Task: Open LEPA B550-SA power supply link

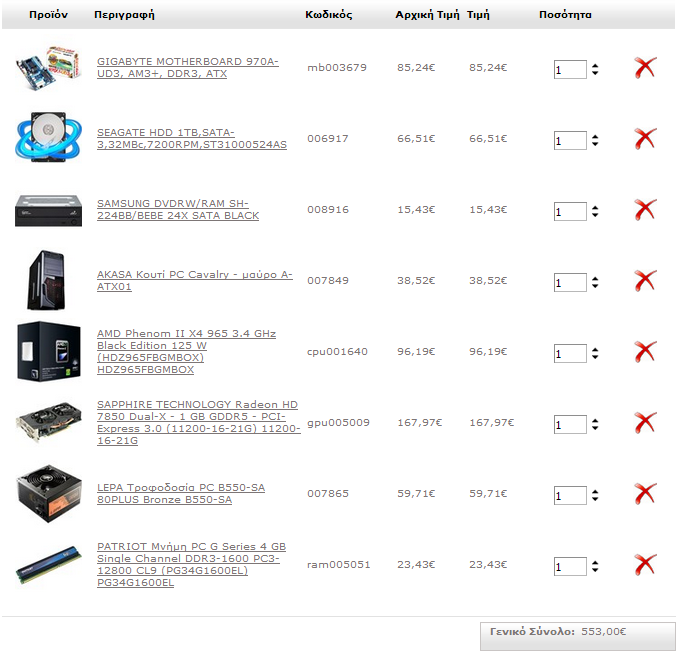Action: 181,494
